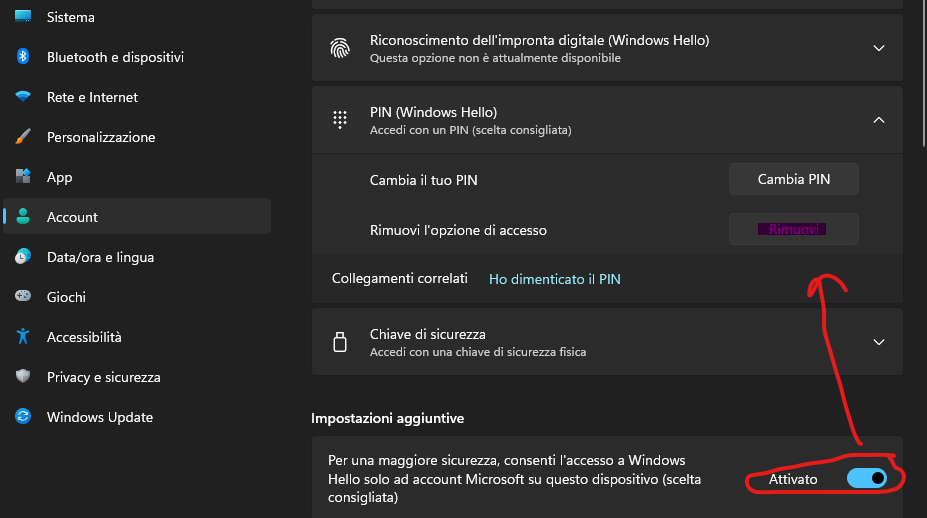Click the Data/ora e lingua clock icon
927x518 pixels.
(x=23, y=257)
